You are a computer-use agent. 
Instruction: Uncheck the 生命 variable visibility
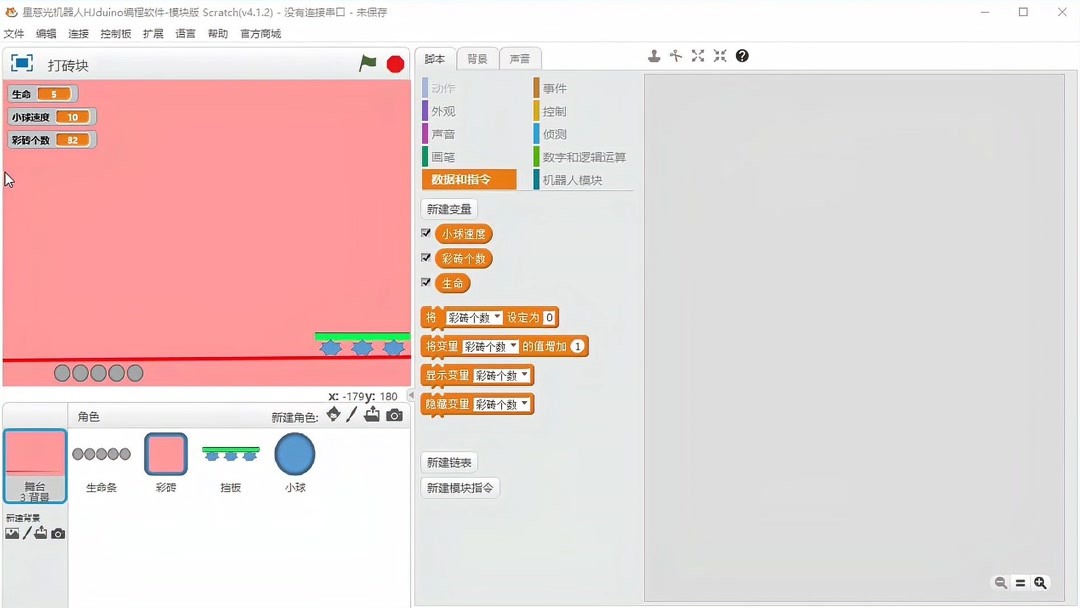click(x=427, y=283)
